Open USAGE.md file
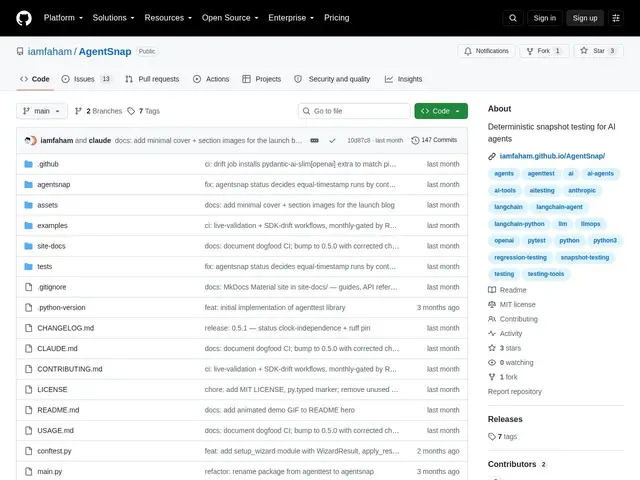The width and height of the screenshot is (640, 480). coord(56,431)
